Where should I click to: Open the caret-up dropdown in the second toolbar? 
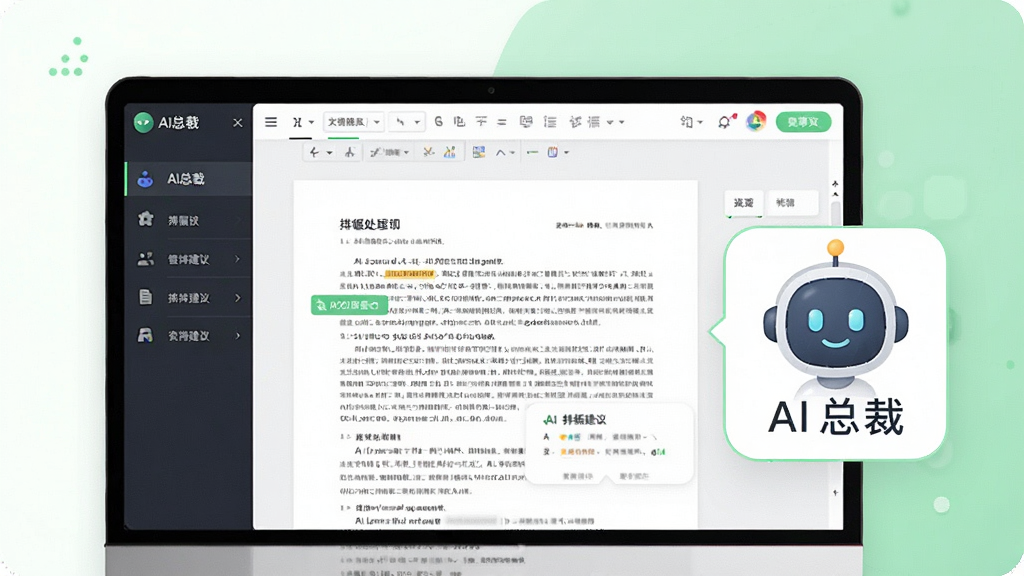505,153
